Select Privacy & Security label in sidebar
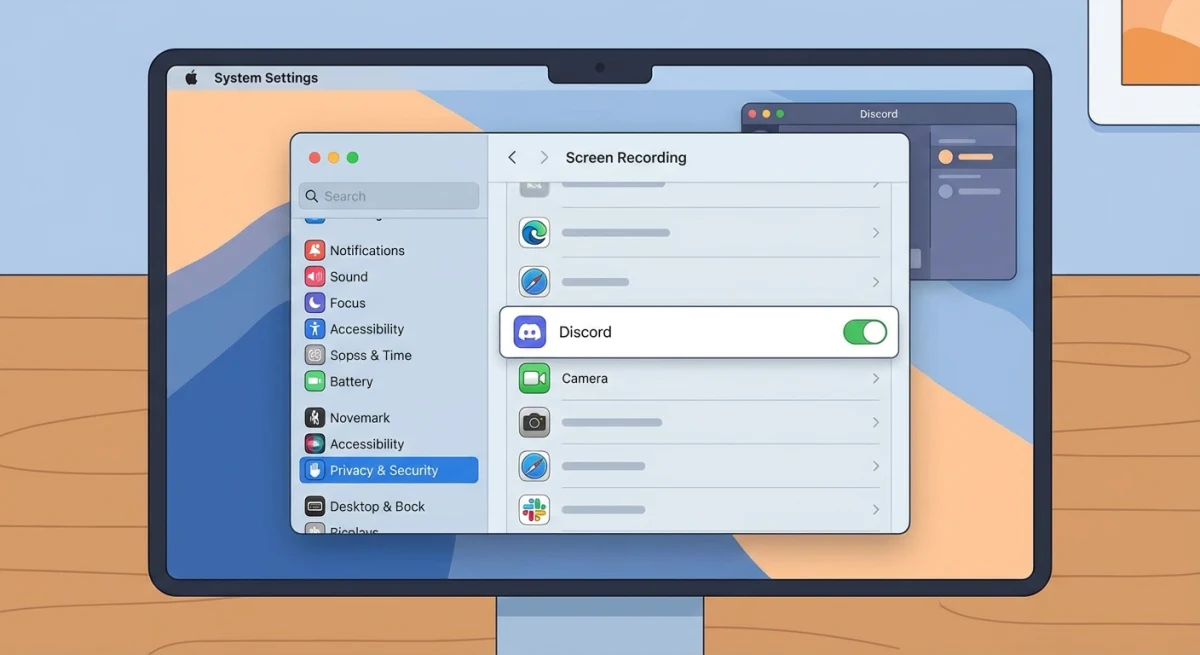 [x=384, y=470]
